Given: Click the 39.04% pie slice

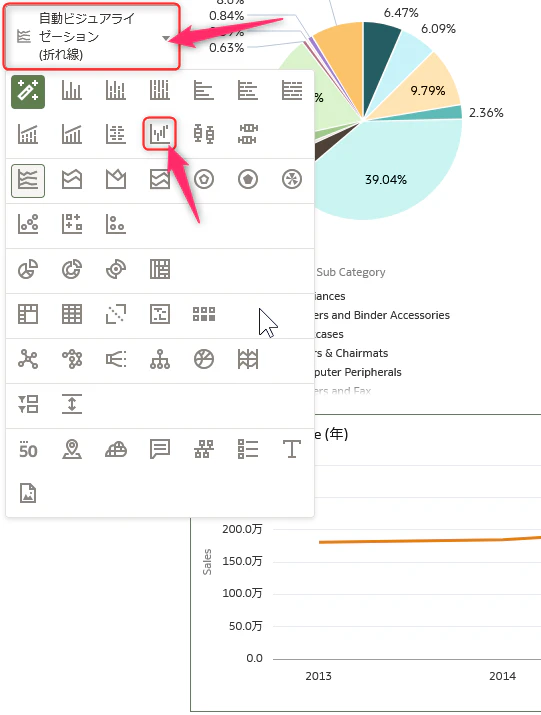Looking at the screenshot, I should 385,180.
